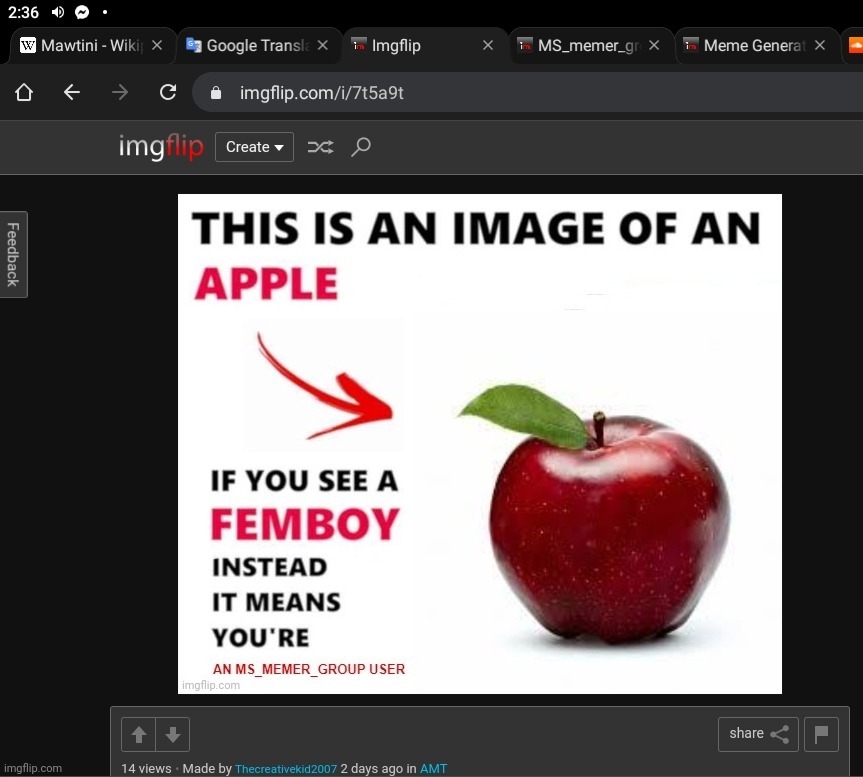Close the Meme Generator tab
Viewport: 863px width, 777px height.
coord(820,46)
